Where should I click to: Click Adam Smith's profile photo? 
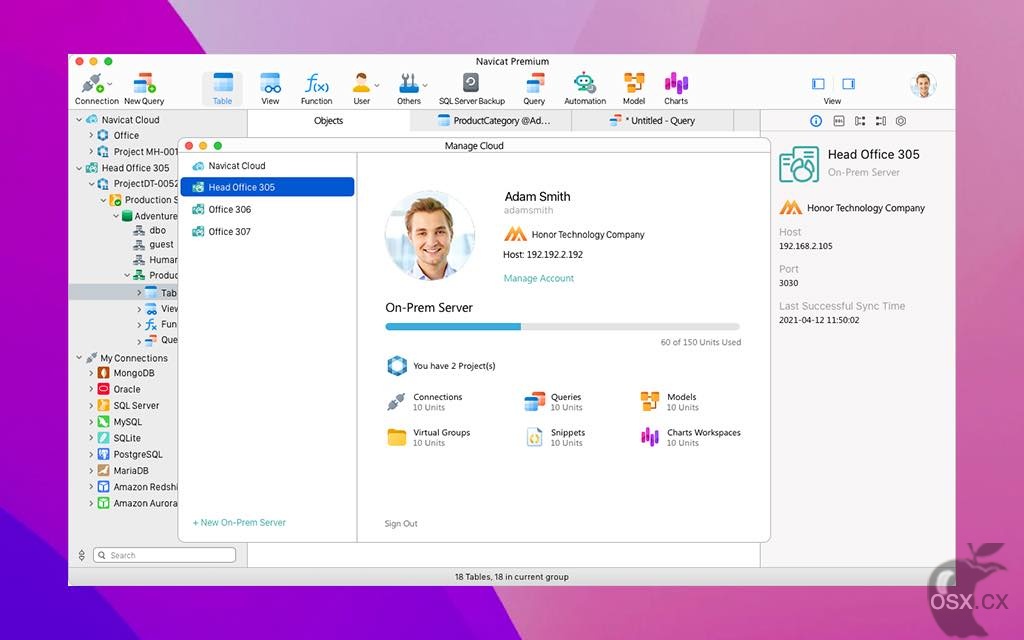tap(430, 236)
